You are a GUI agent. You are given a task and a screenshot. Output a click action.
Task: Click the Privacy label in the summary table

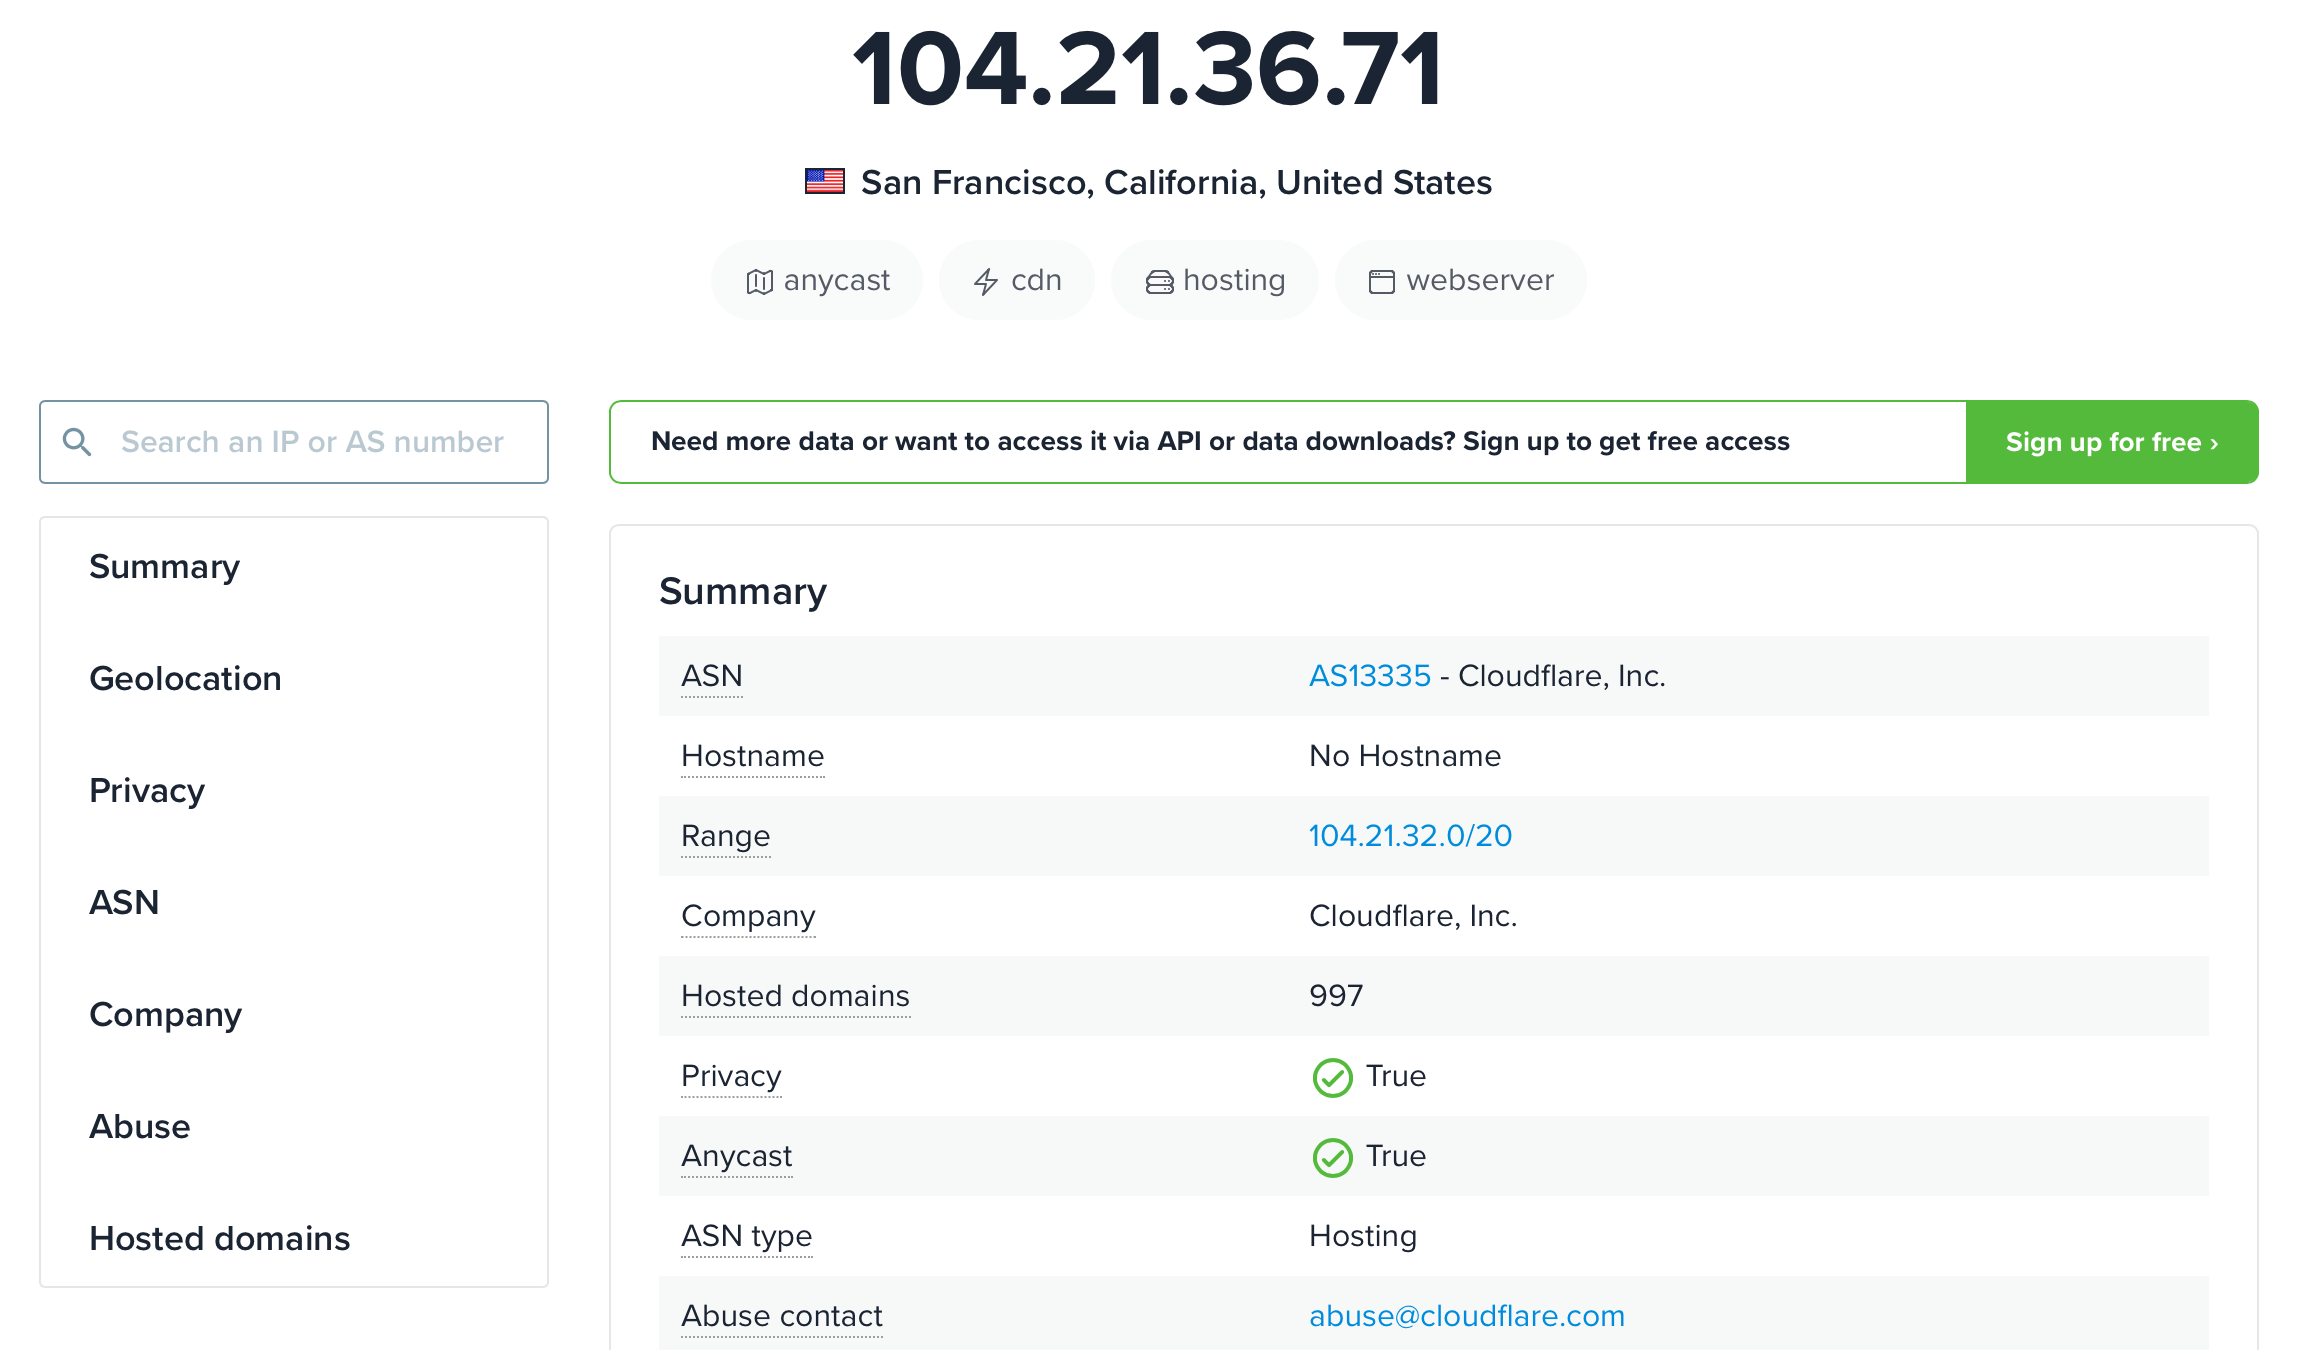(731, 1077)
